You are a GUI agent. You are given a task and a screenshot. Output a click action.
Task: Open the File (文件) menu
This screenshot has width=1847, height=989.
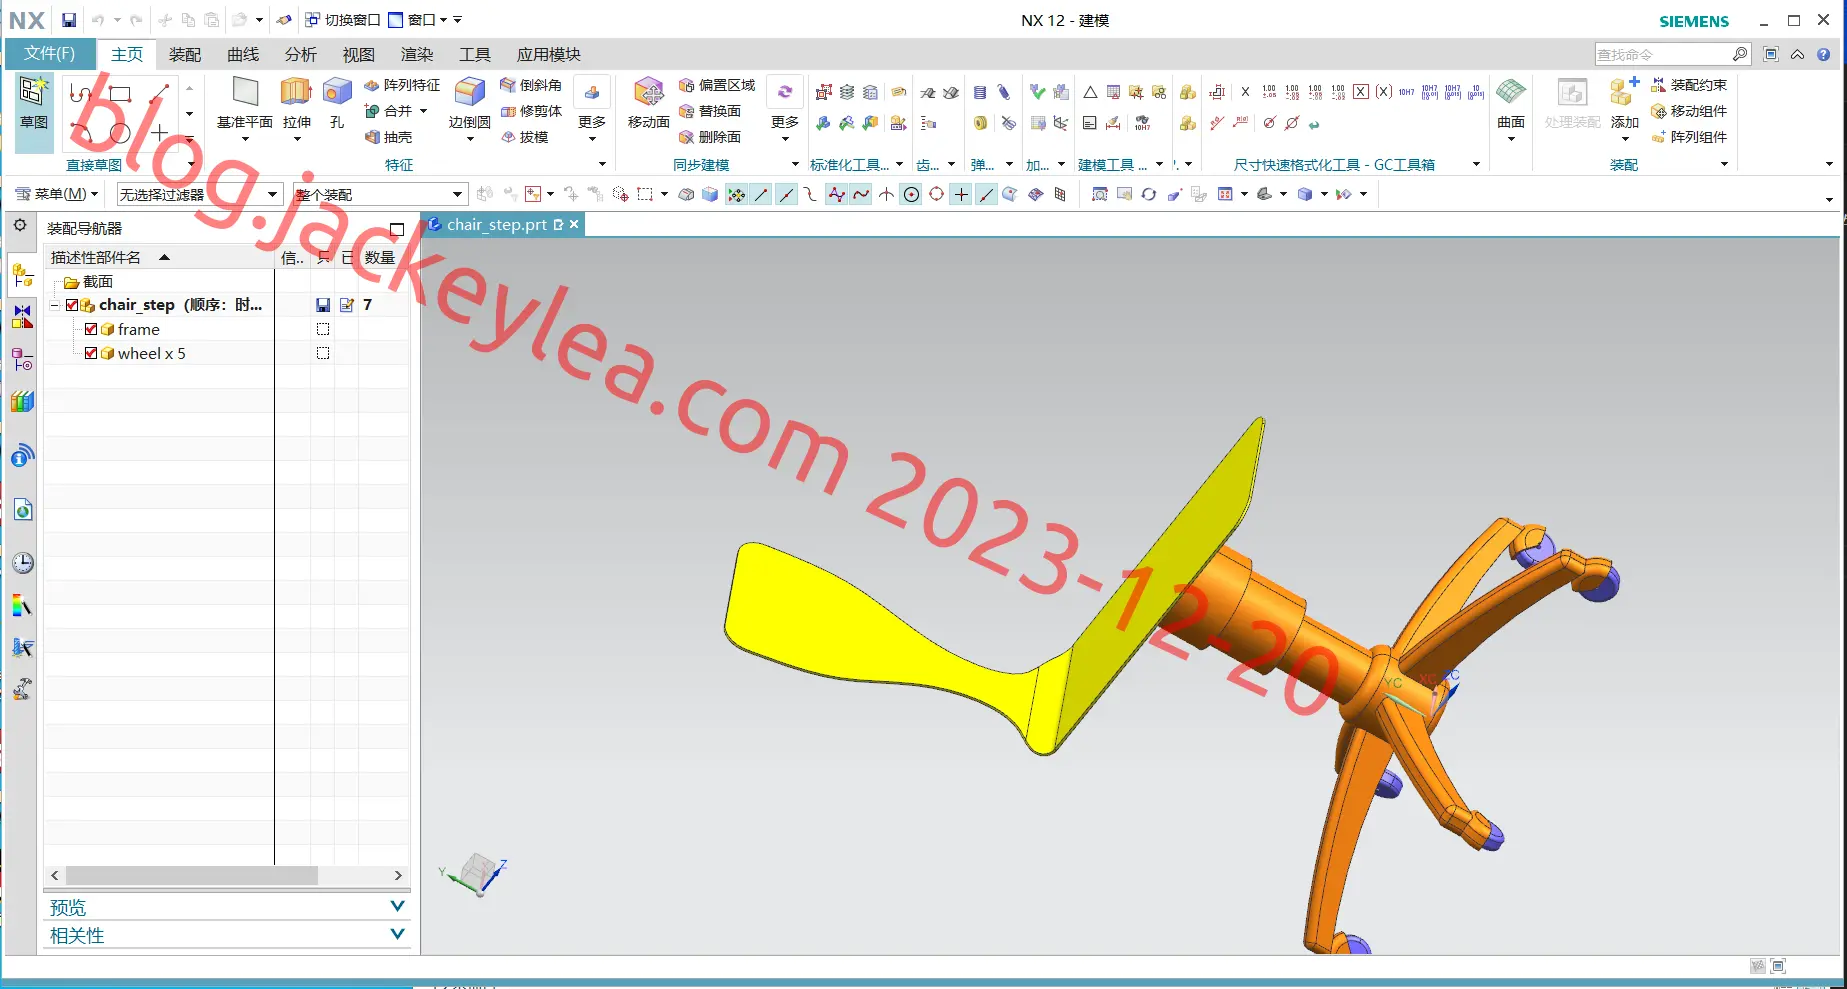coord(50,53)
